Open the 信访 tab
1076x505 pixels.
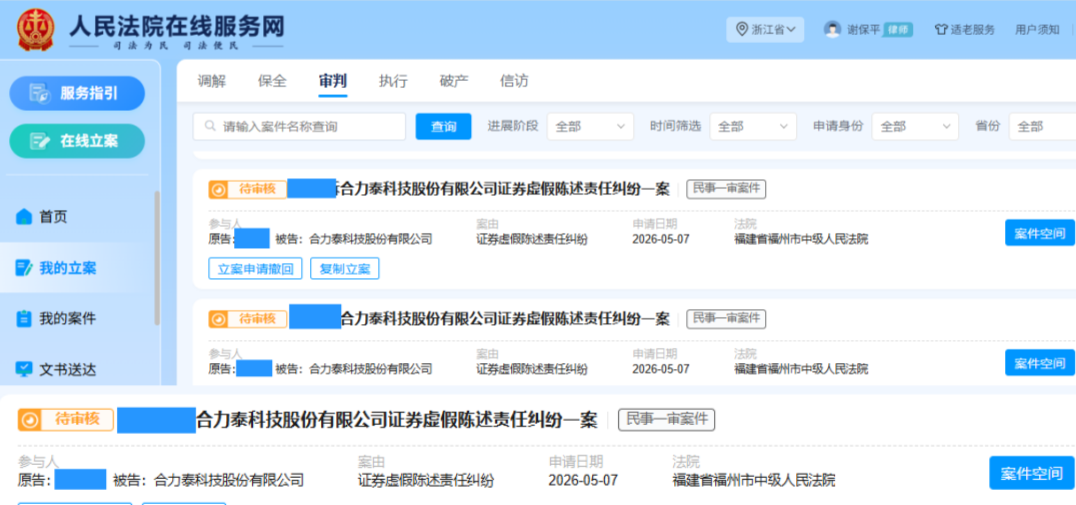pos(514,81)
